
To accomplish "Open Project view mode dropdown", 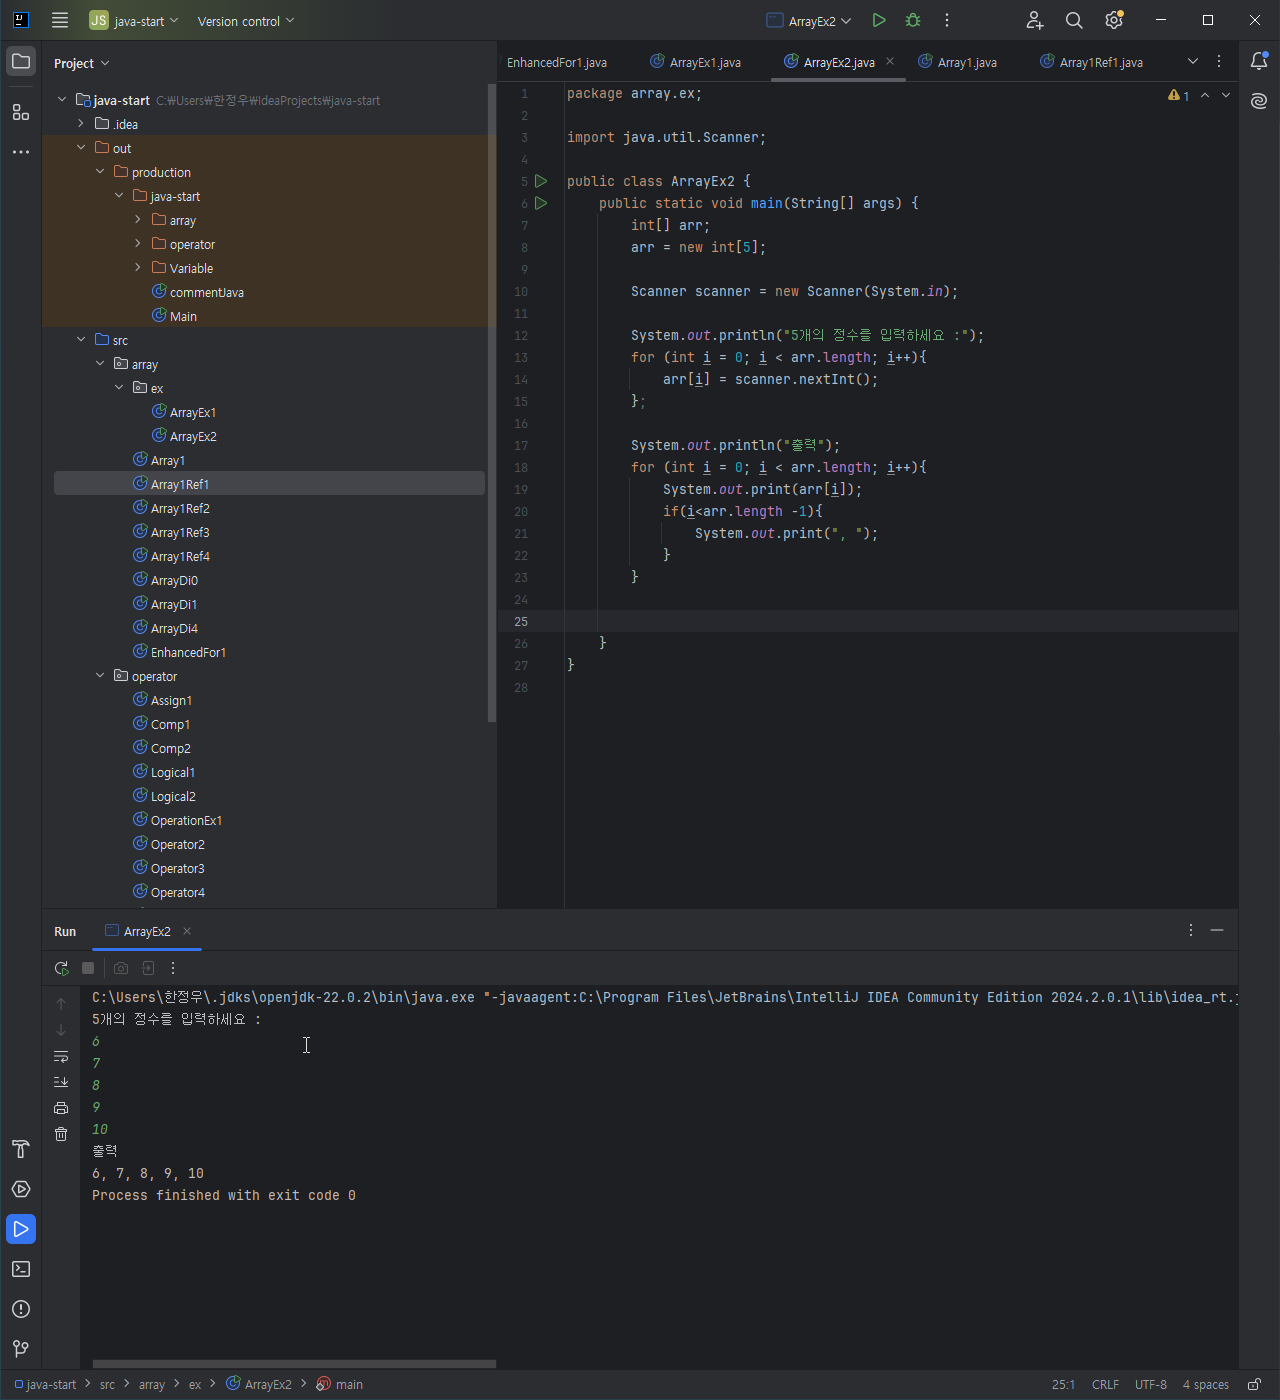I will click(x=81, y=63).
